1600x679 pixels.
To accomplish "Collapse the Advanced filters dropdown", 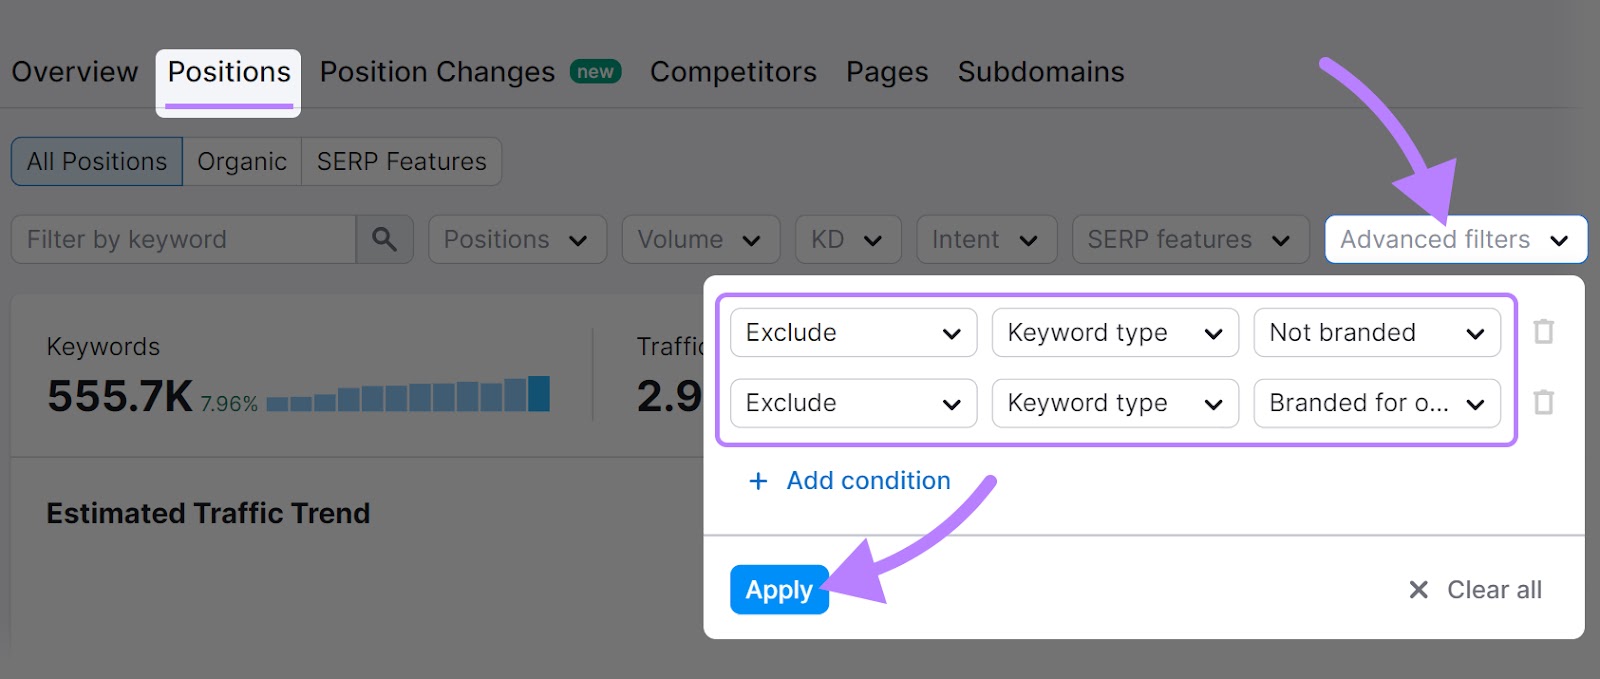I will pyautogui.click(x=1455, y=239).
